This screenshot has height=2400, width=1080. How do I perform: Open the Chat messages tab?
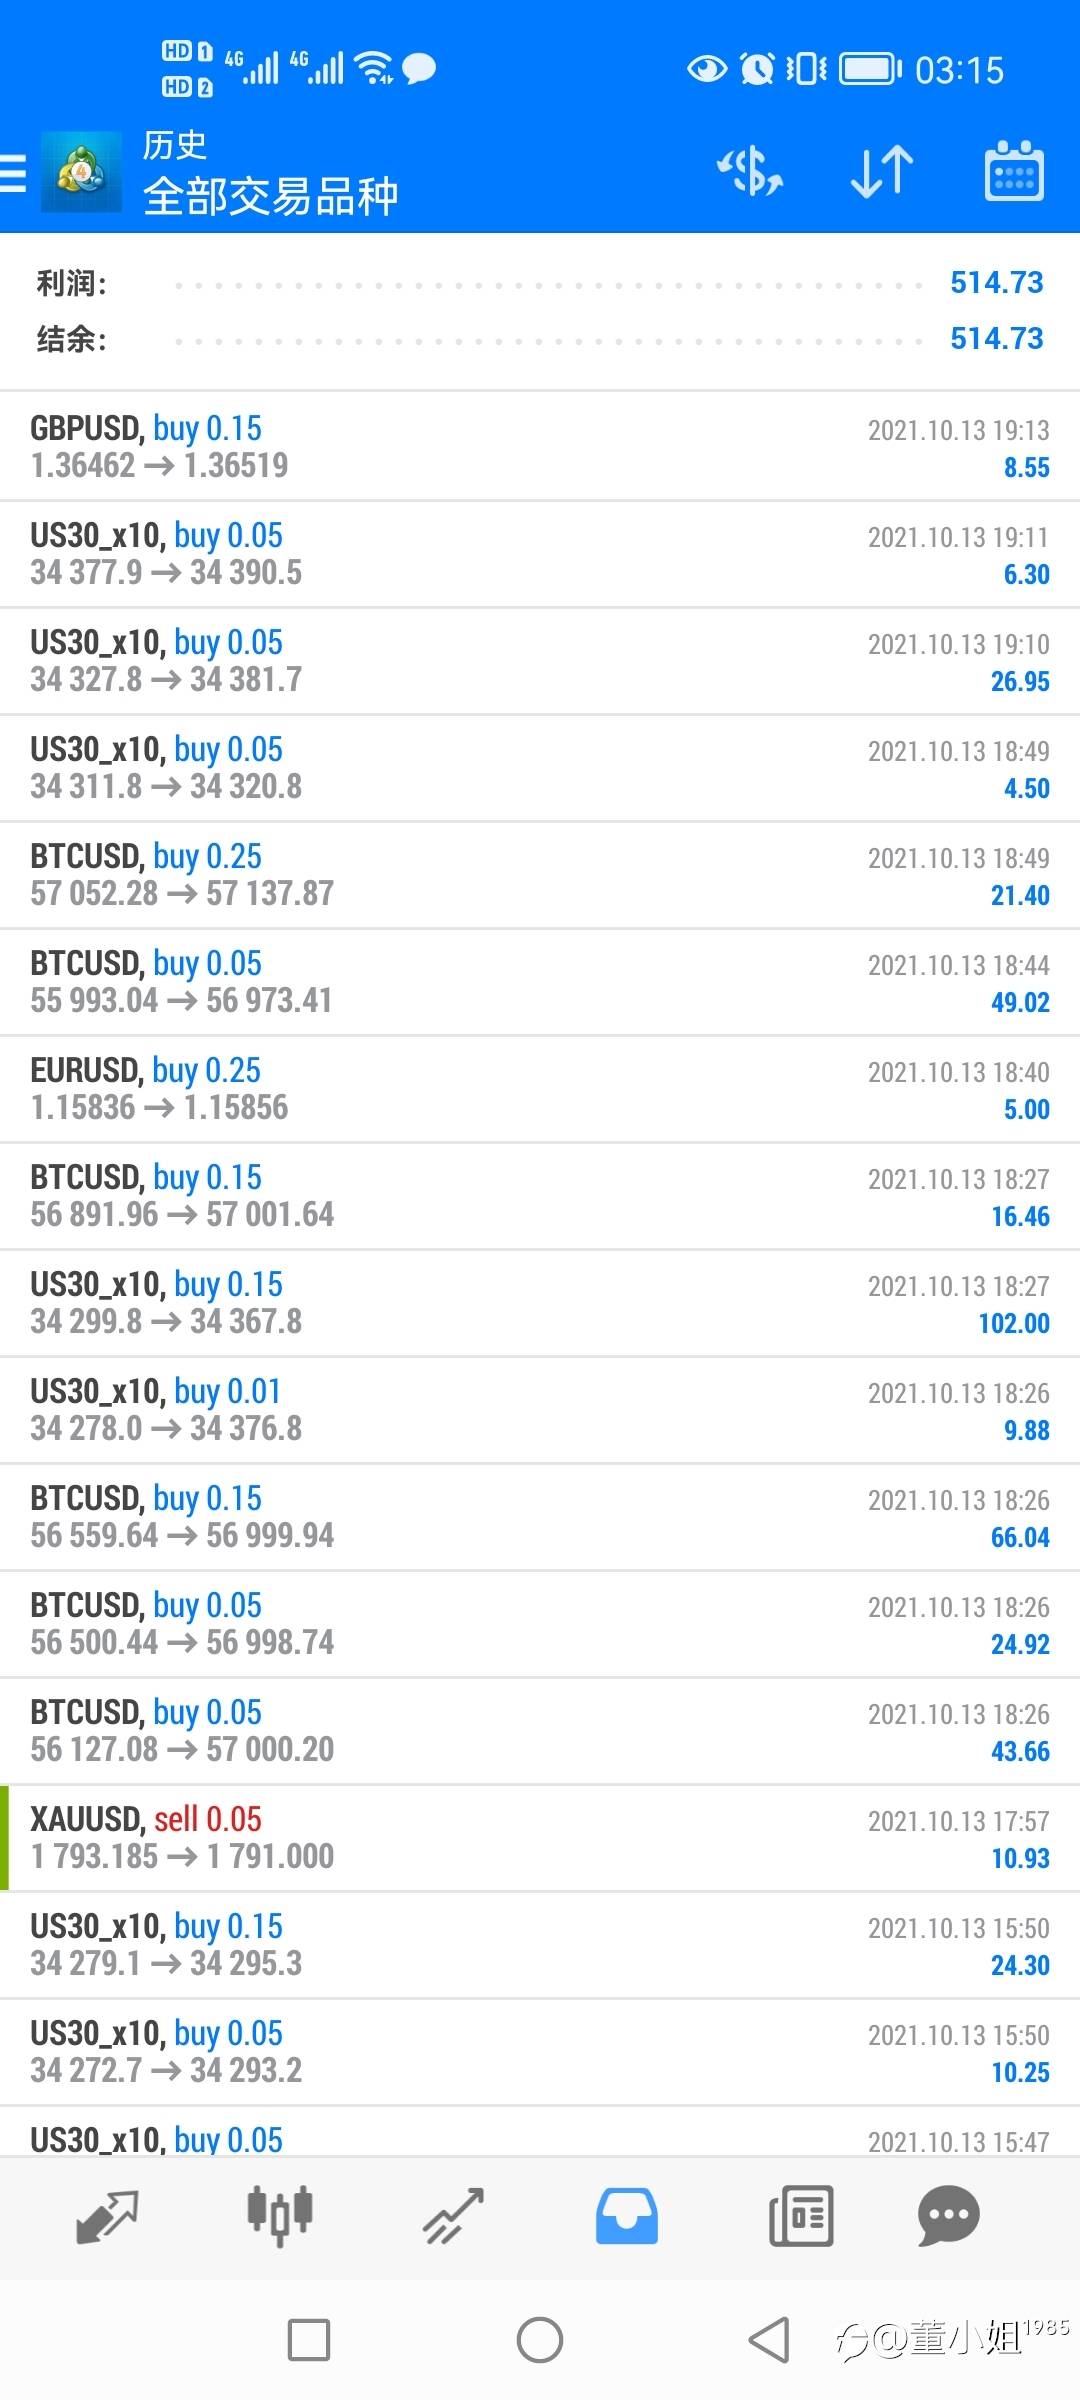[x=948, y=2217]
